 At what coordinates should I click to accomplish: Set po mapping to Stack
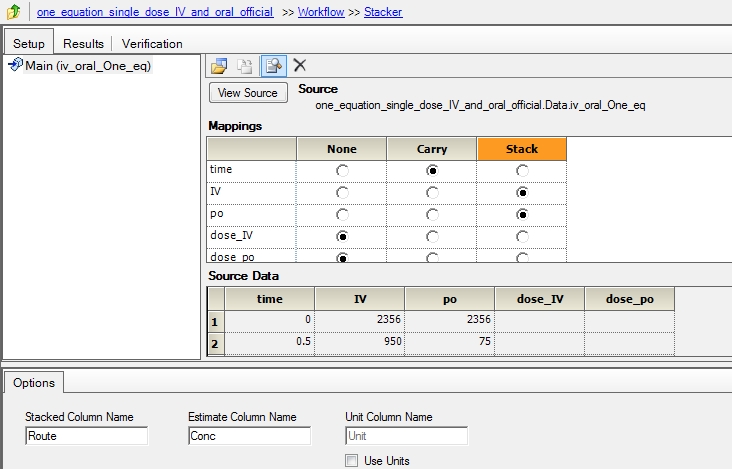(522, 215)
